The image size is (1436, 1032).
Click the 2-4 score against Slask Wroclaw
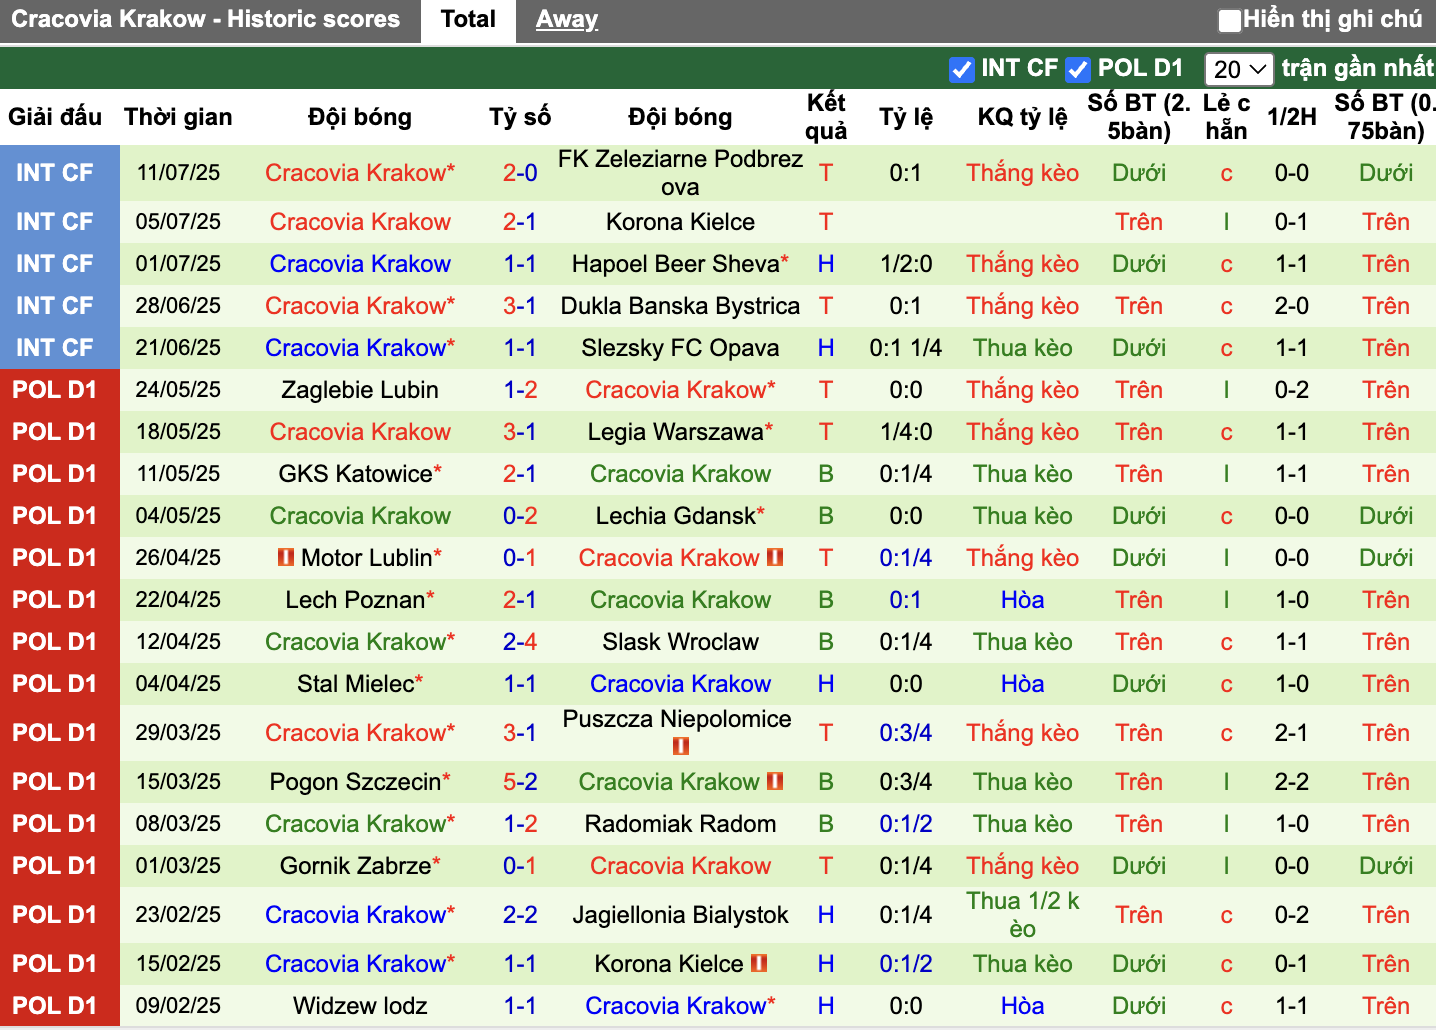tap(520, 642)
